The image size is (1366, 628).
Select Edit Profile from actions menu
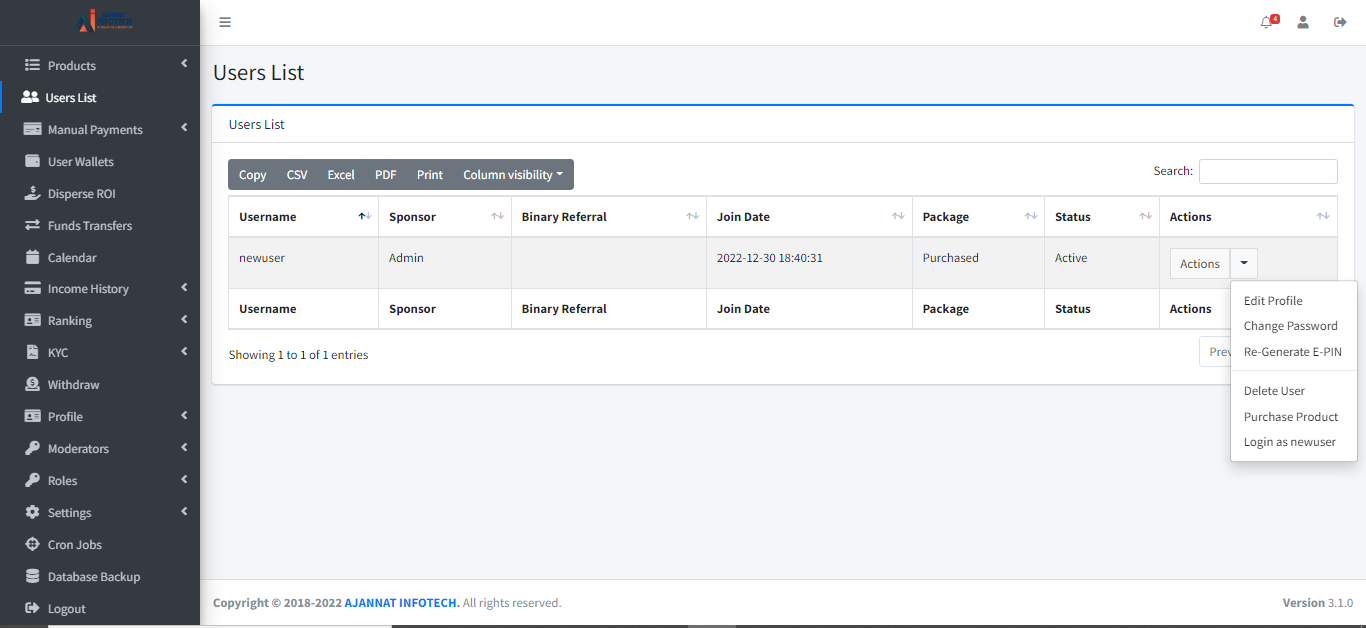(x=1273, y=301)
